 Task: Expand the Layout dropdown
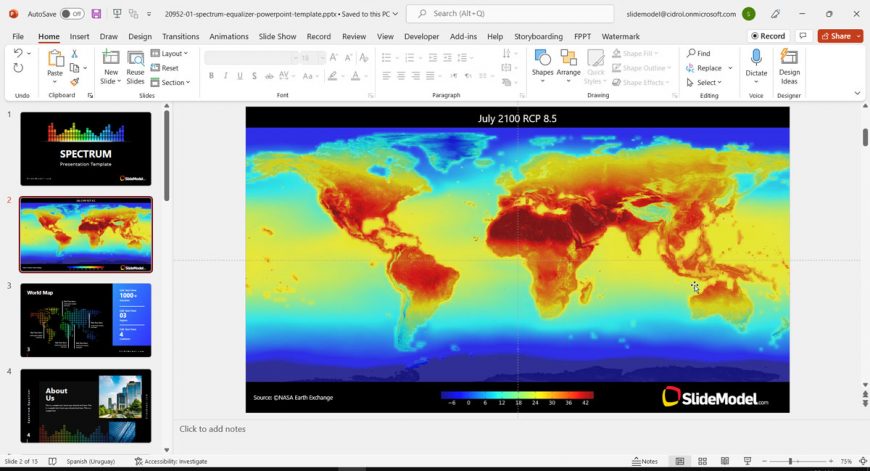[170, 53]
